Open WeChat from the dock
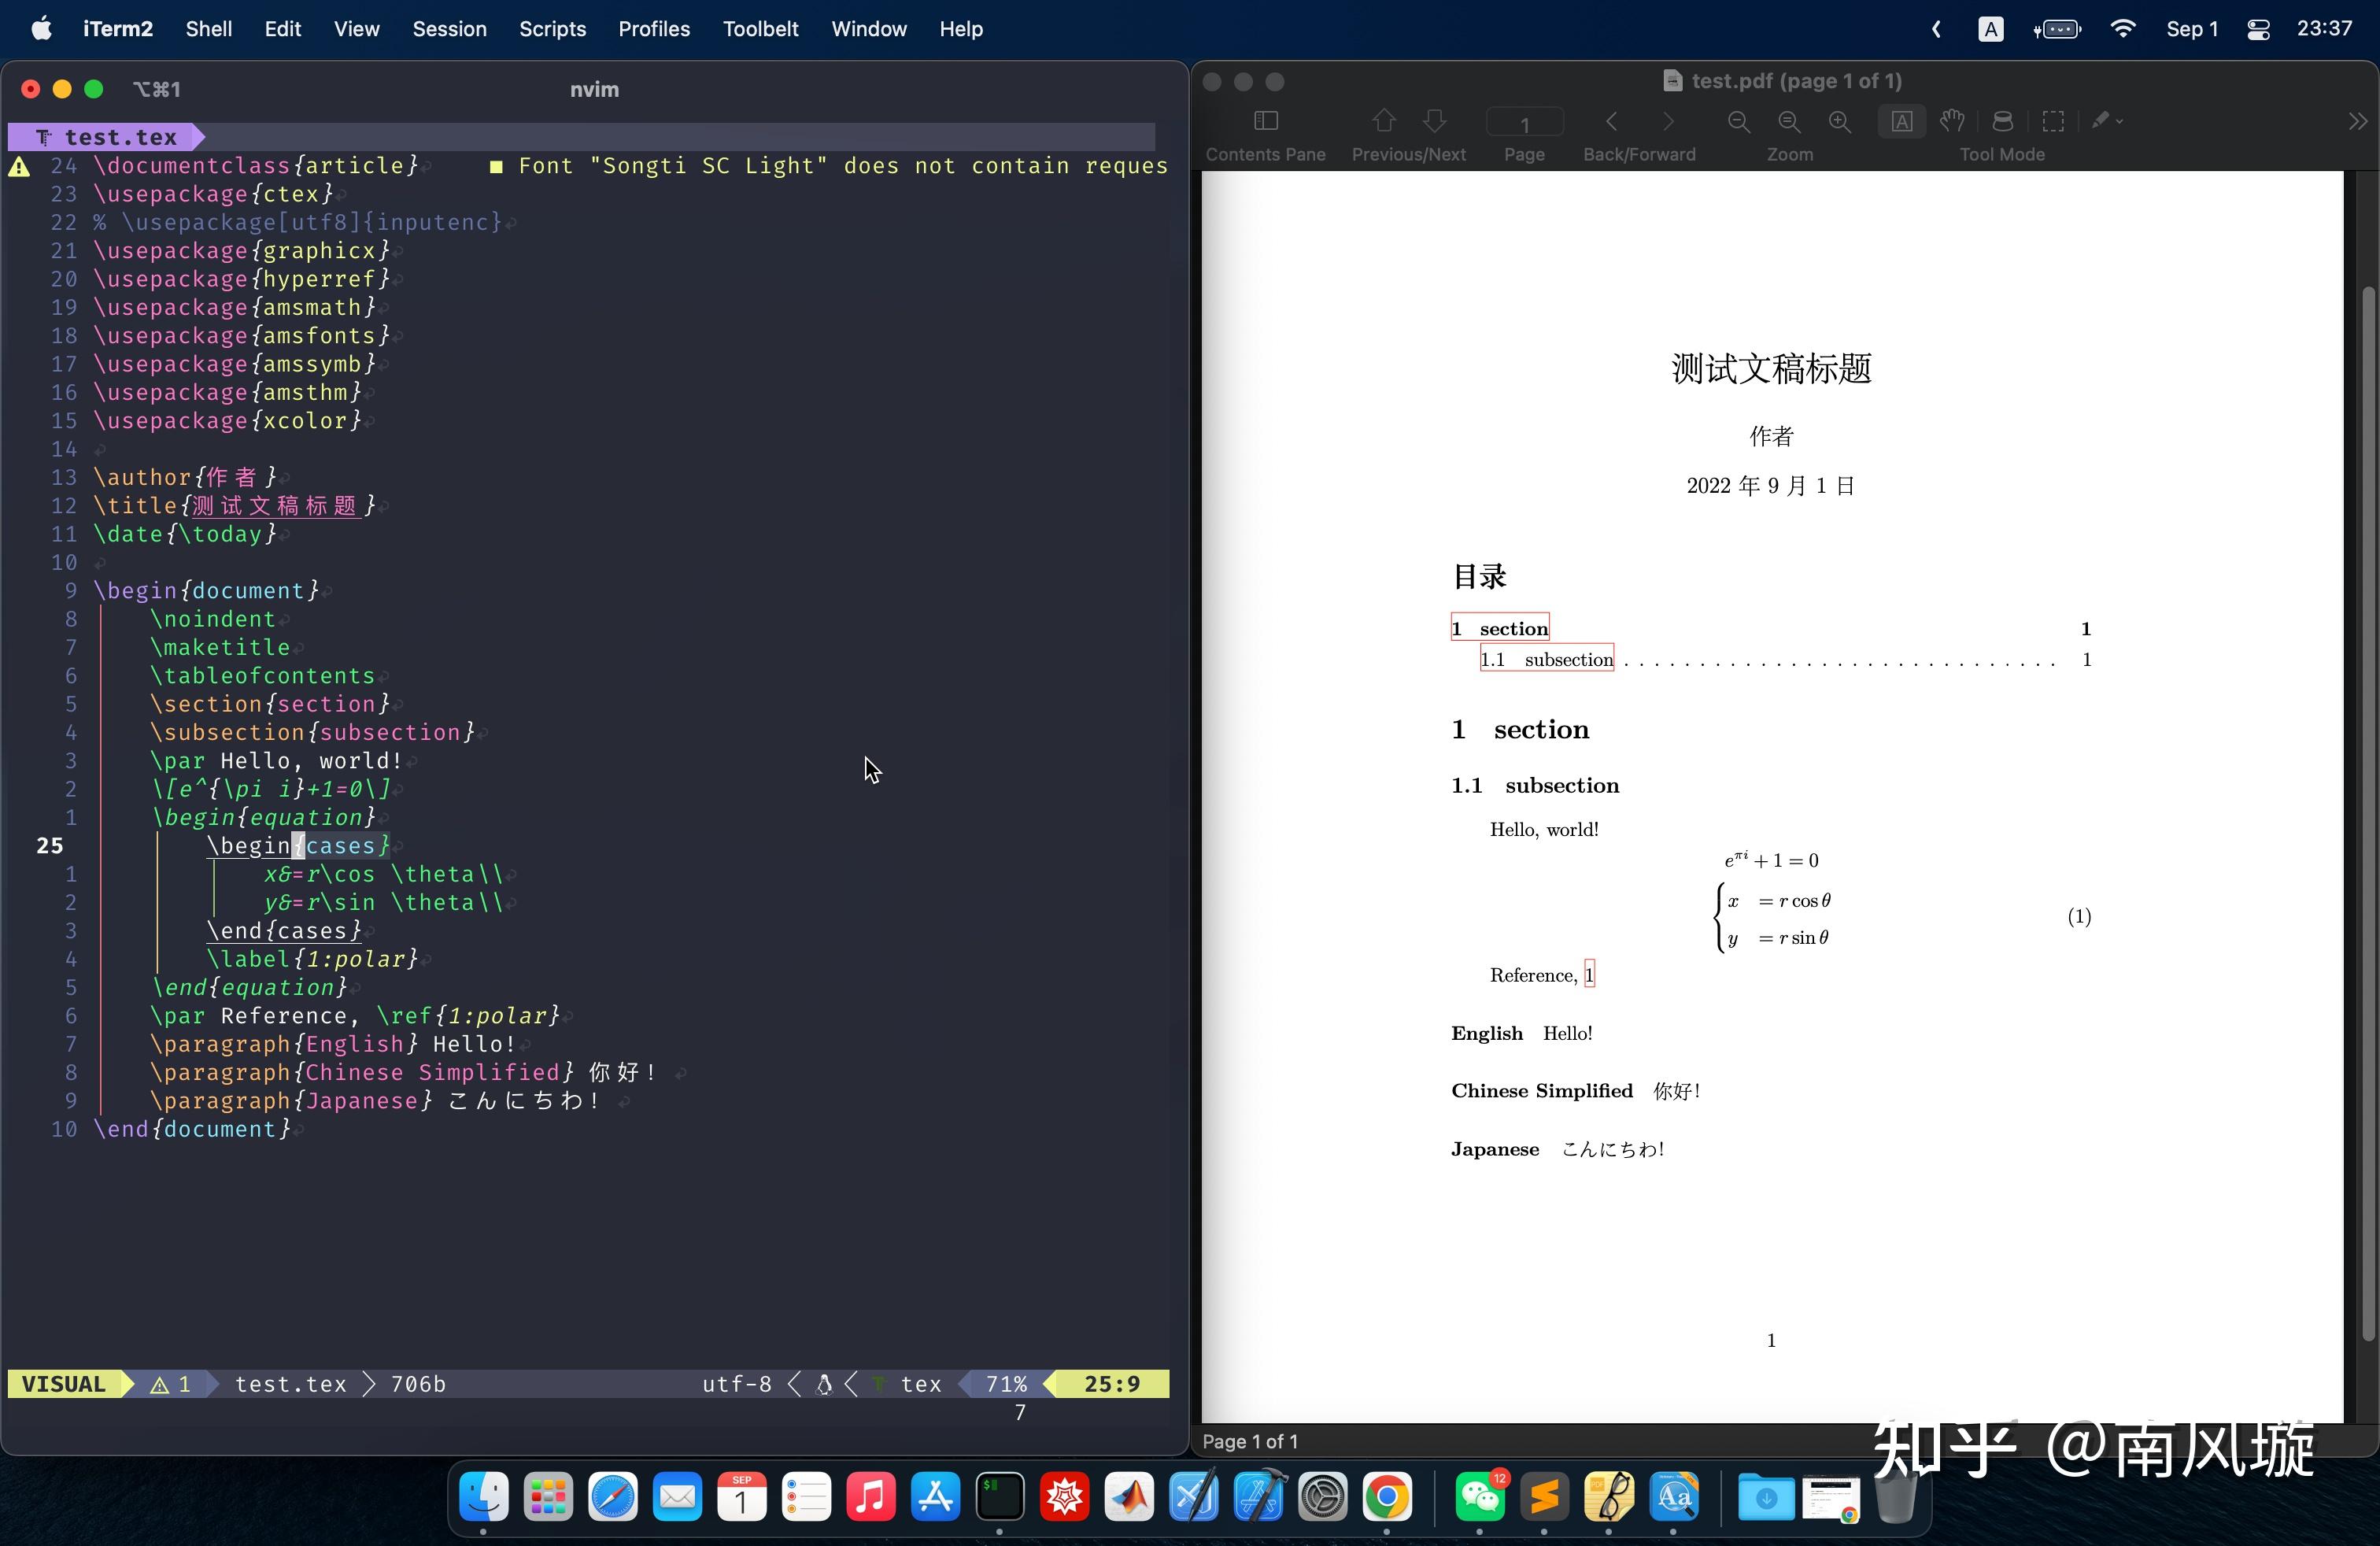 tap(1478, 1497)
